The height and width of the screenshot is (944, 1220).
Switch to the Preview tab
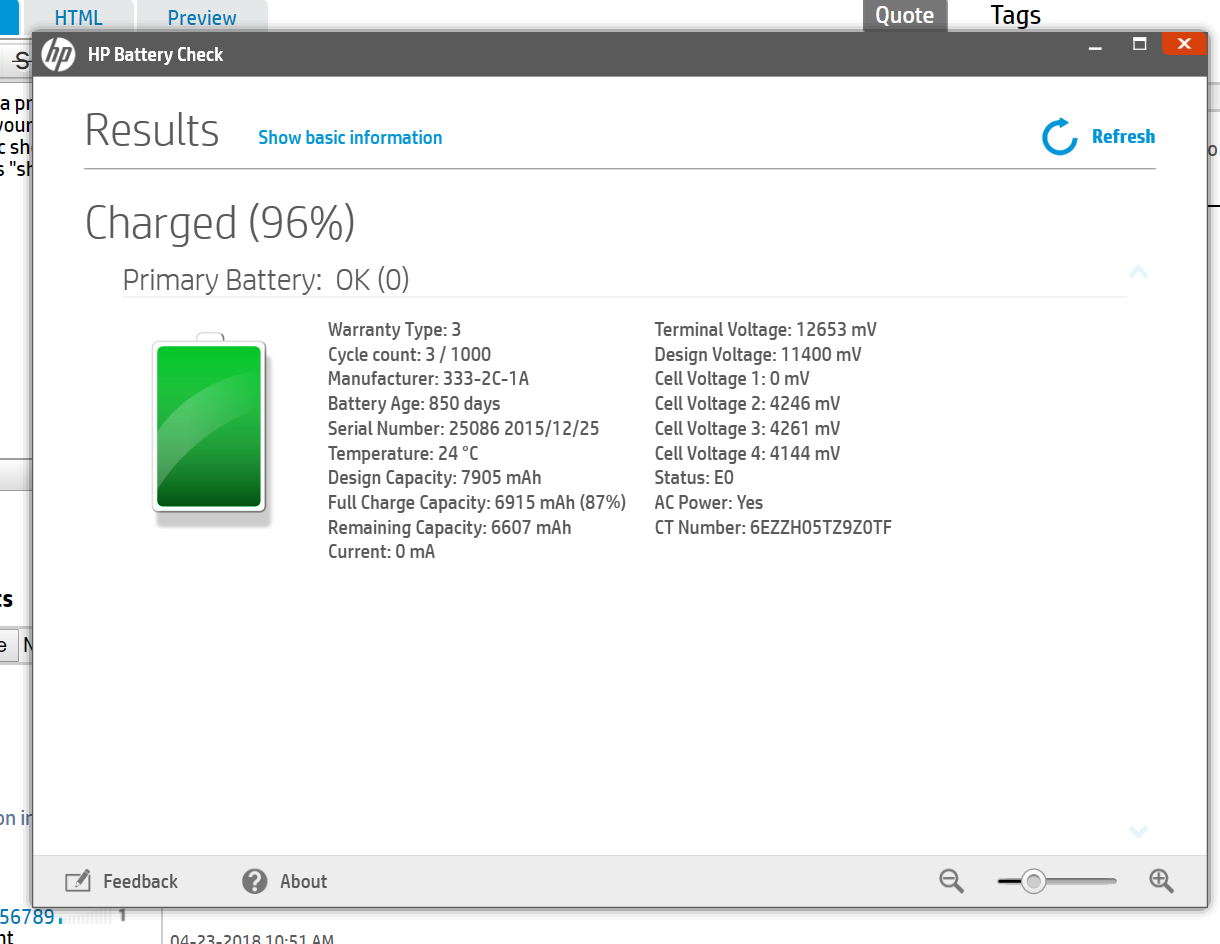(x=202, y=17)
